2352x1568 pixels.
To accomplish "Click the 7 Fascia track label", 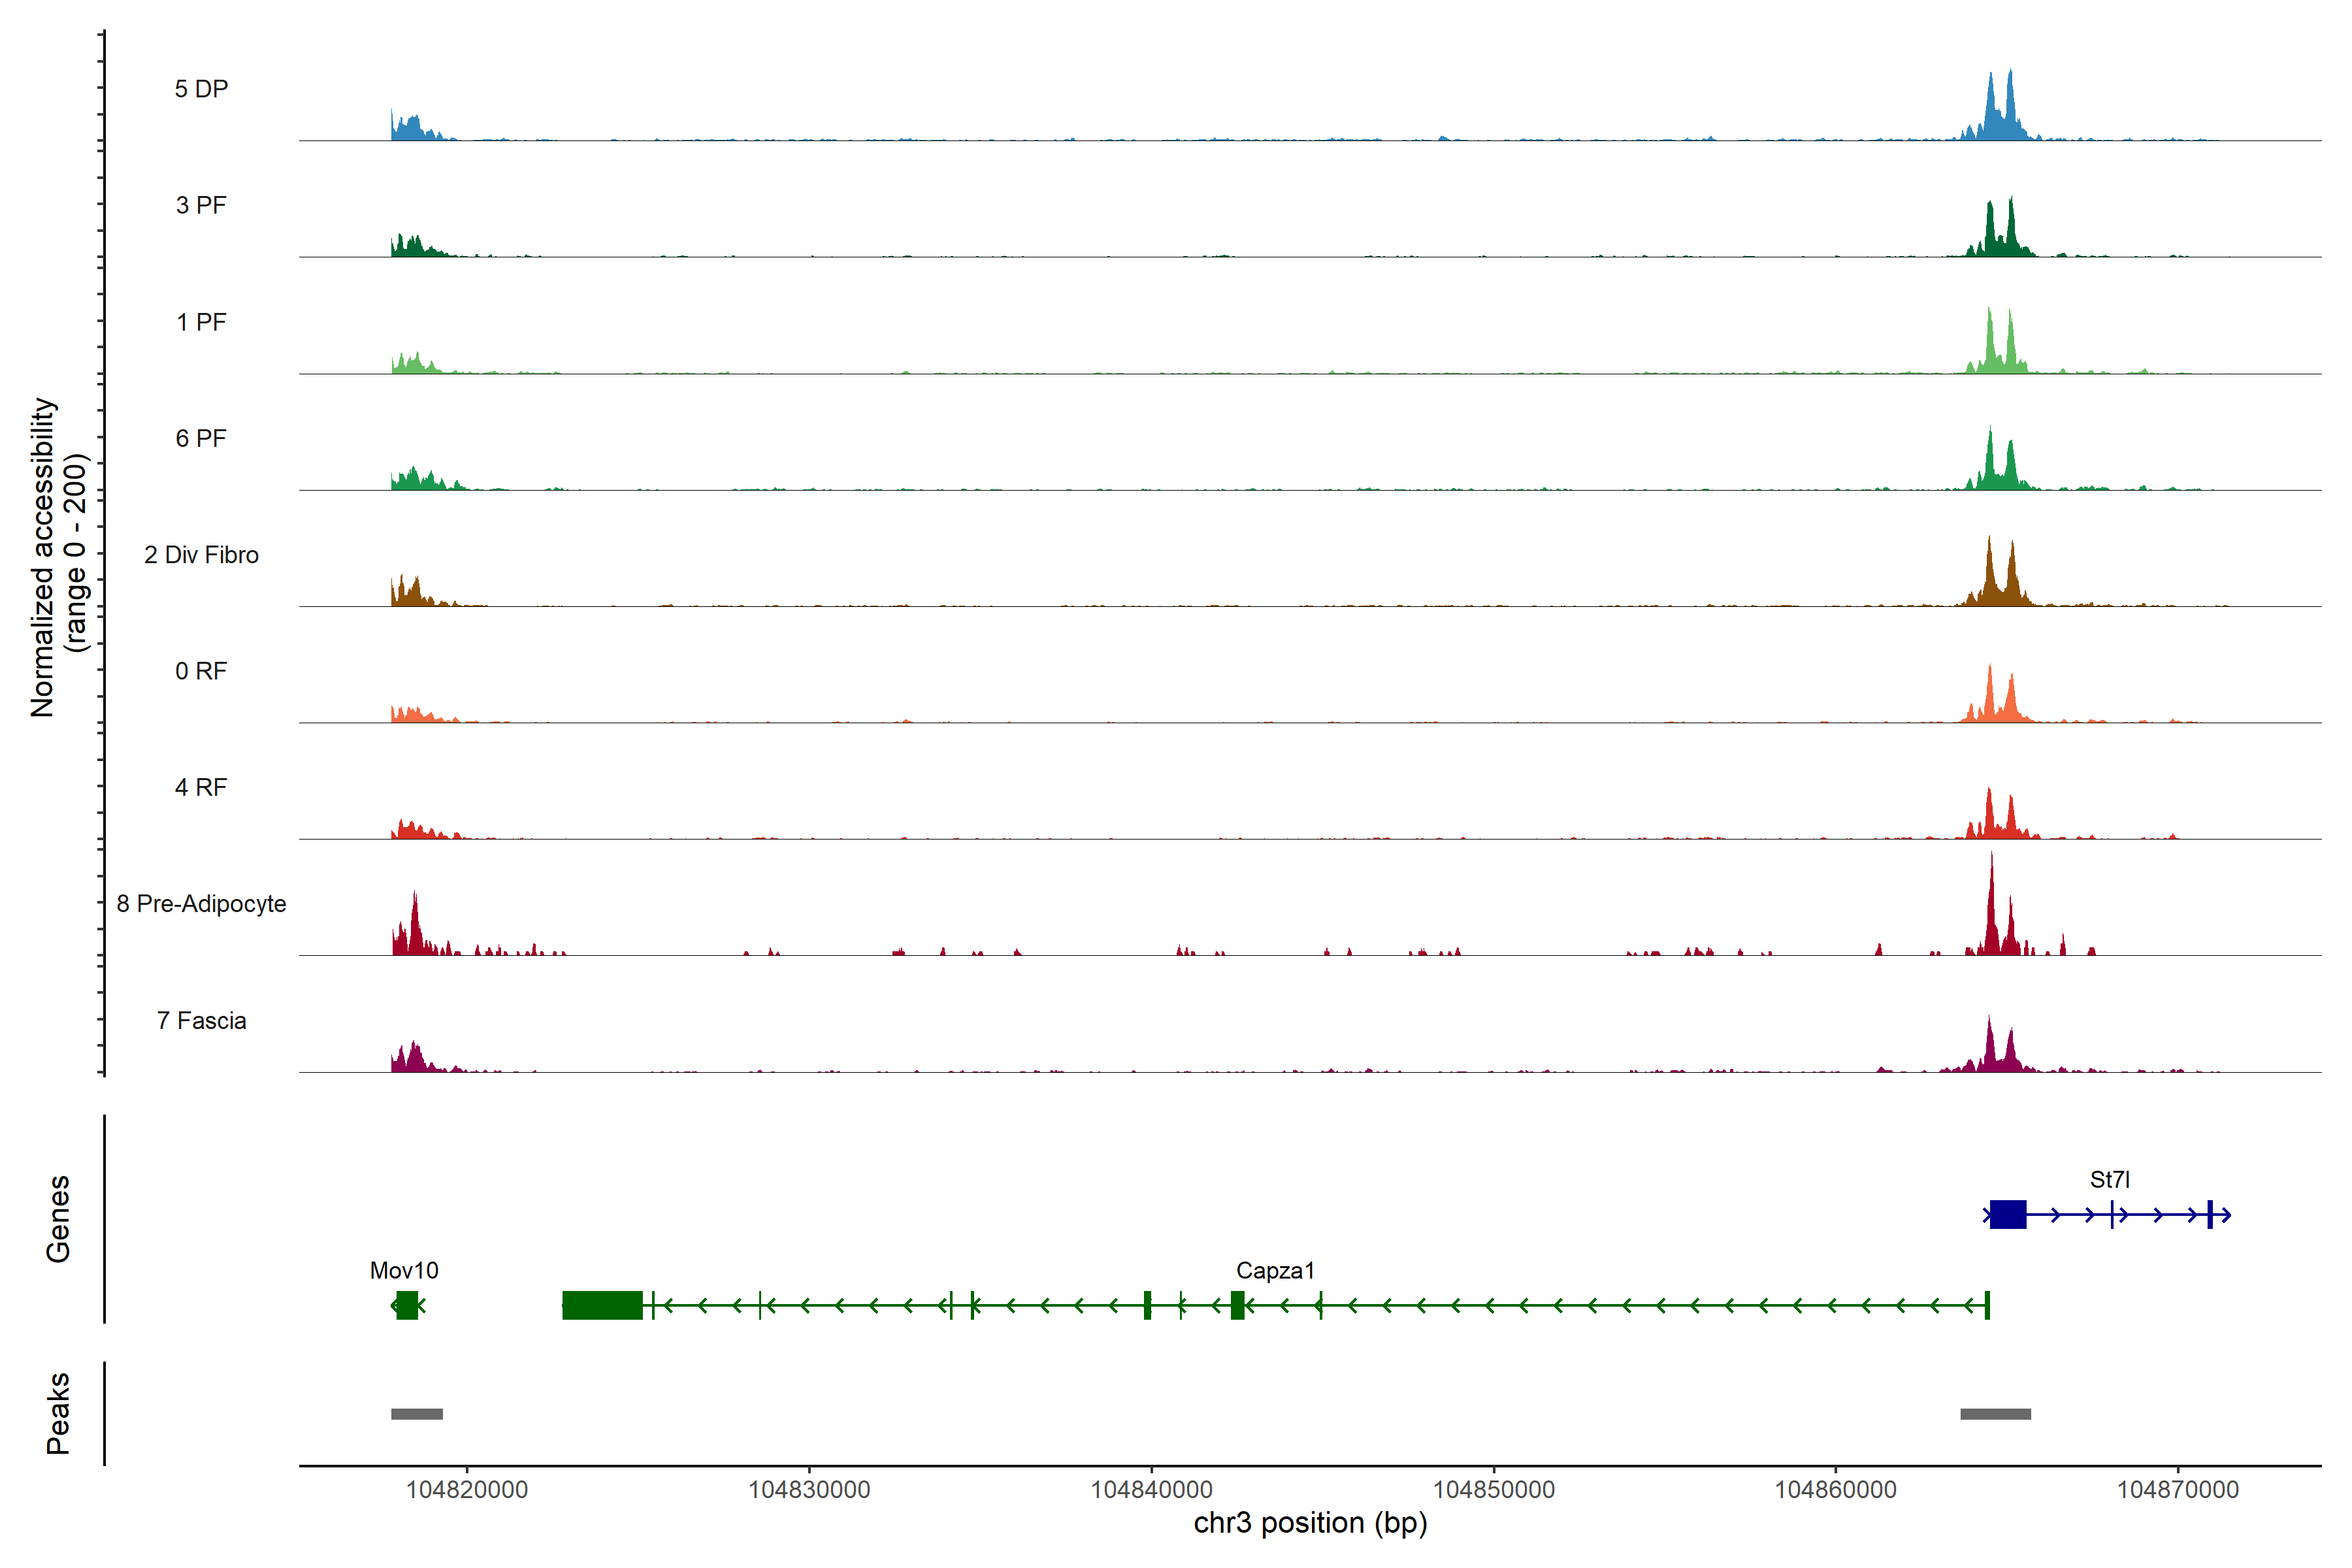I will [201, 1020].
